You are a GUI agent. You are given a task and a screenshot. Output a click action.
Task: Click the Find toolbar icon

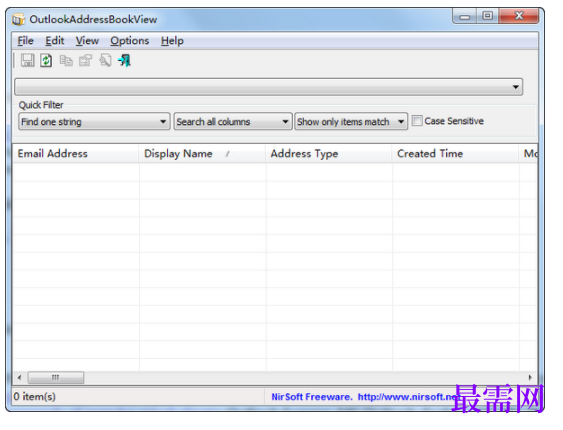pos(105,60)
